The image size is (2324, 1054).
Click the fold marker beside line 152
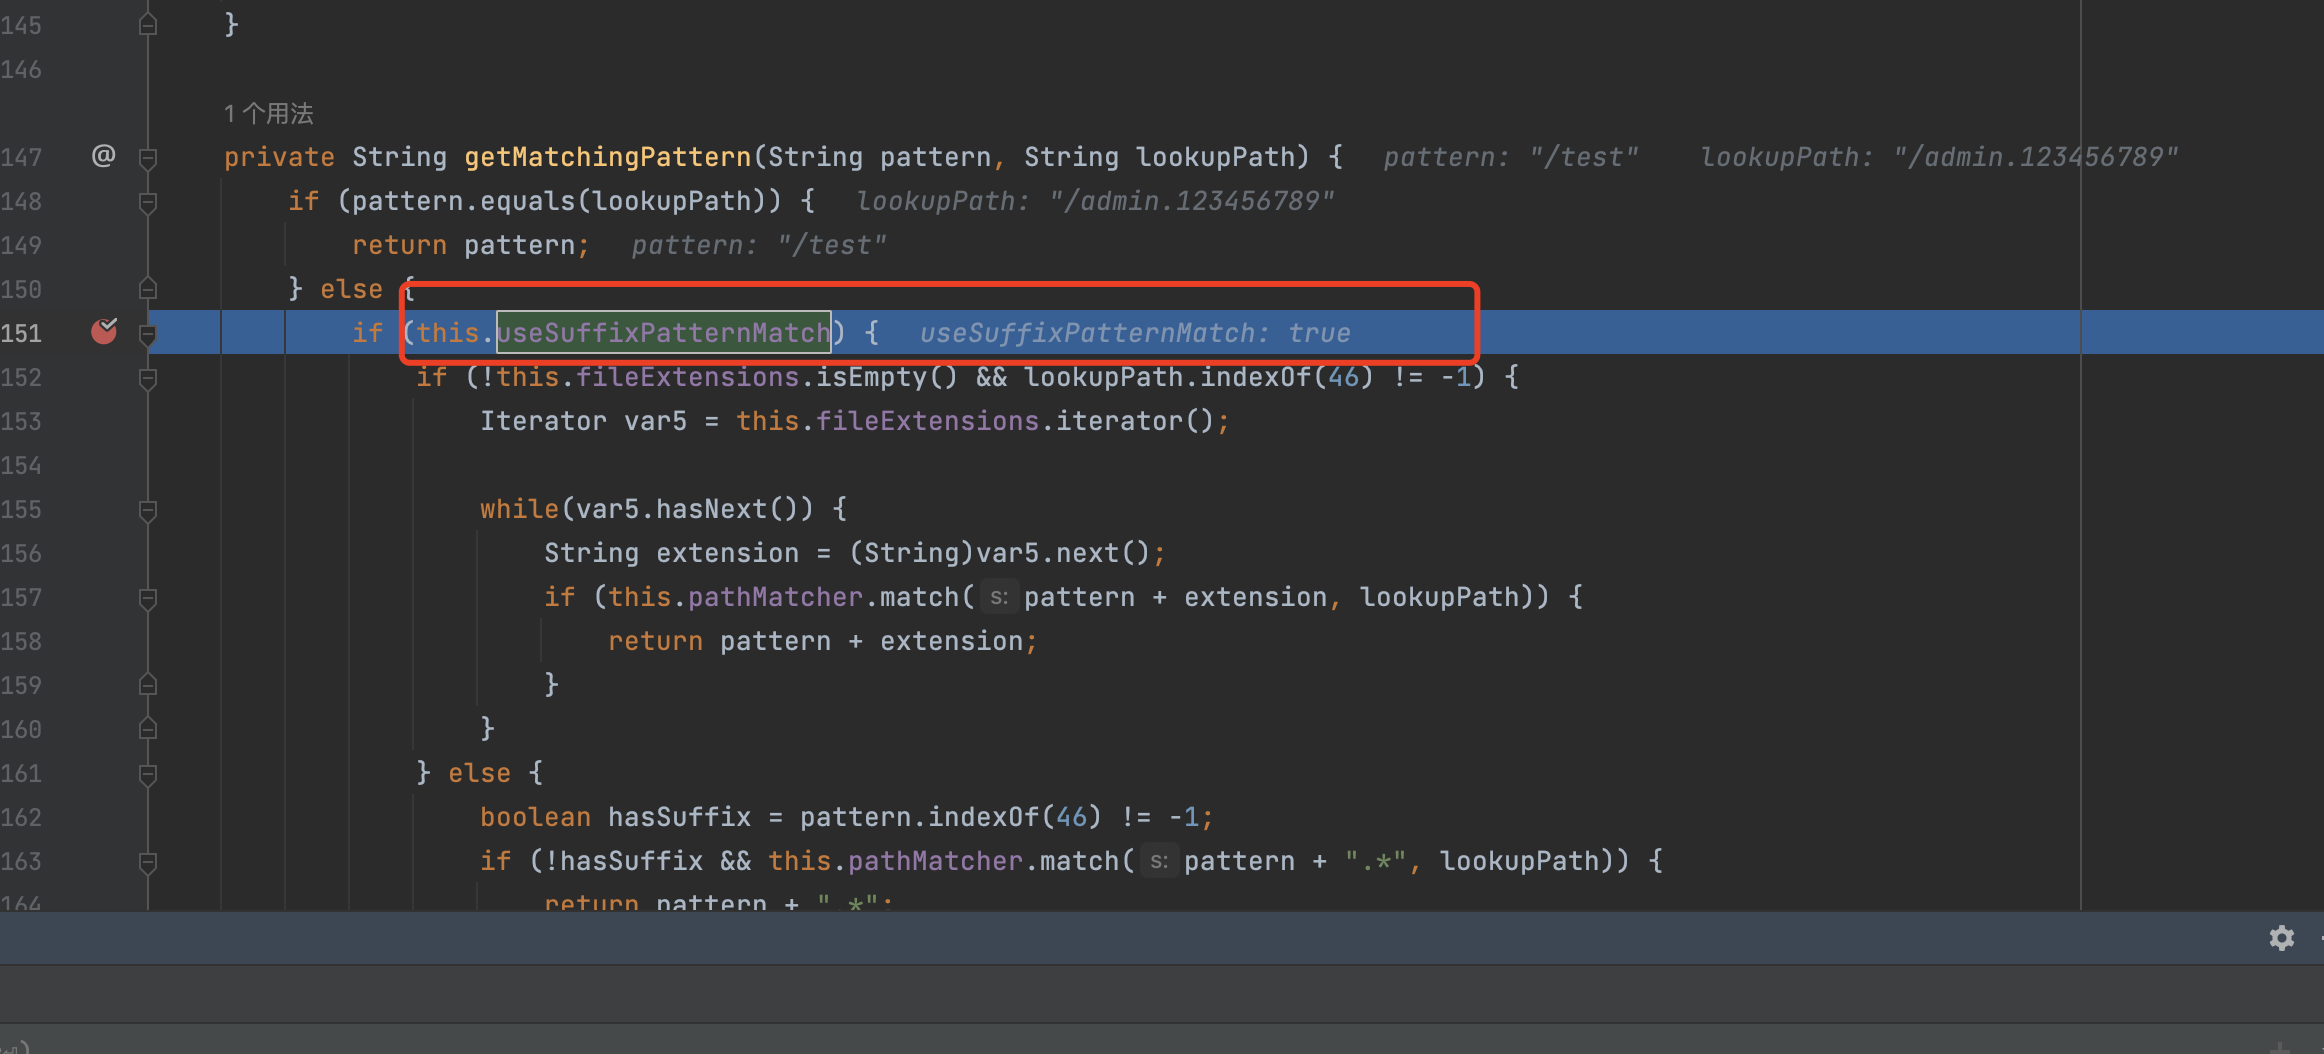click(148, 378)
